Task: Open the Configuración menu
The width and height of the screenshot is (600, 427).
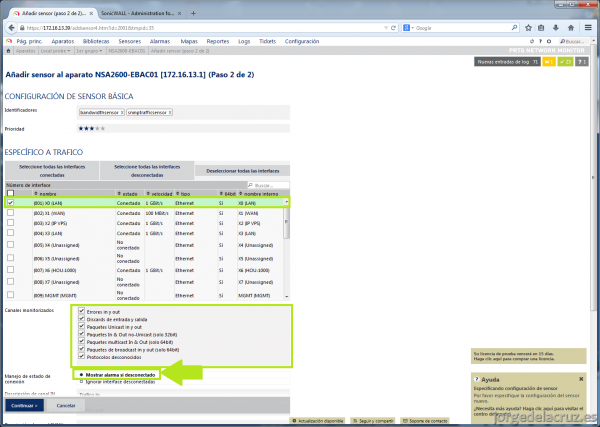Action: point(302,41)
